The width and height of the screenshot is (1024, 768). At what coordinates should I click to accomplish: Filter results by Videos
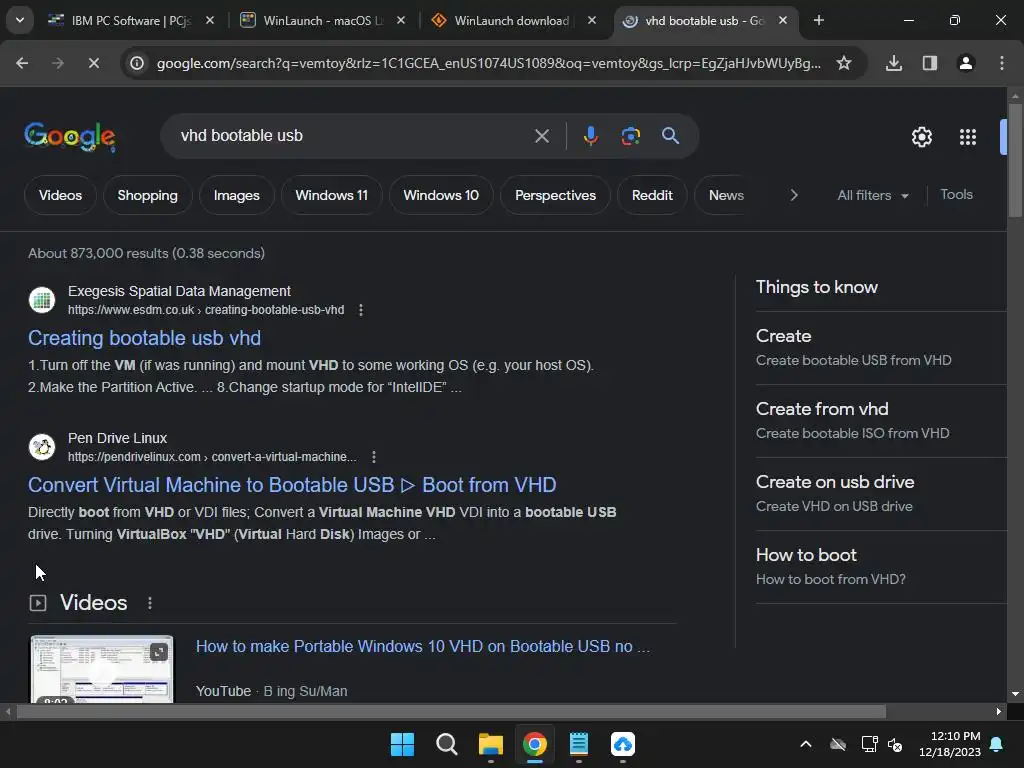[x=60, y=195]
